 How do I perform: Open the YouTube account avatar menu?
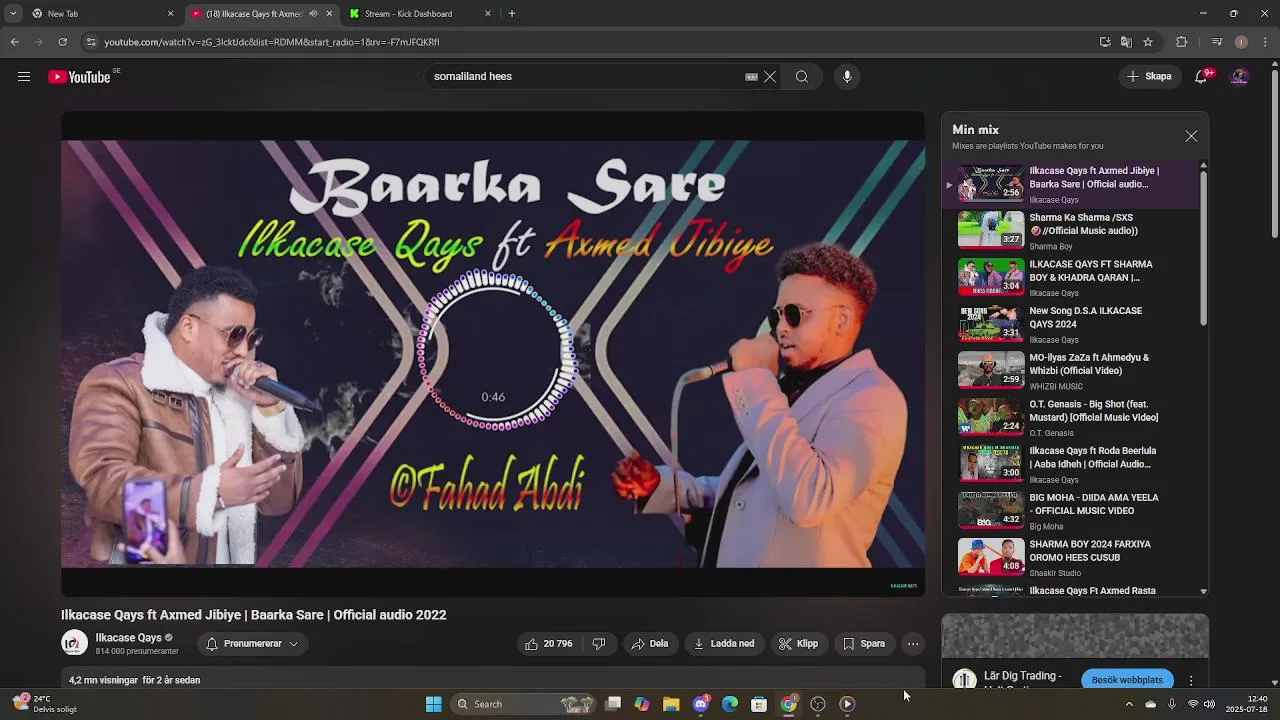click(1240, 77)
